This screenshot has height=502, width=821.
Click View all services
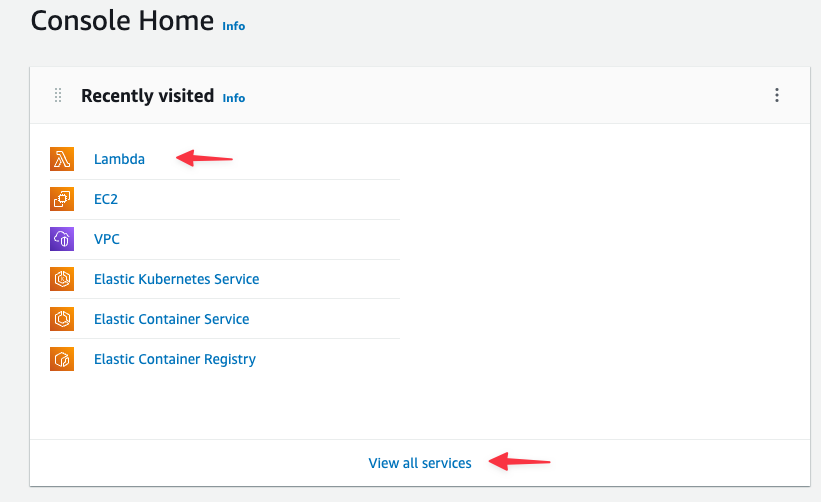pos(420,463)
